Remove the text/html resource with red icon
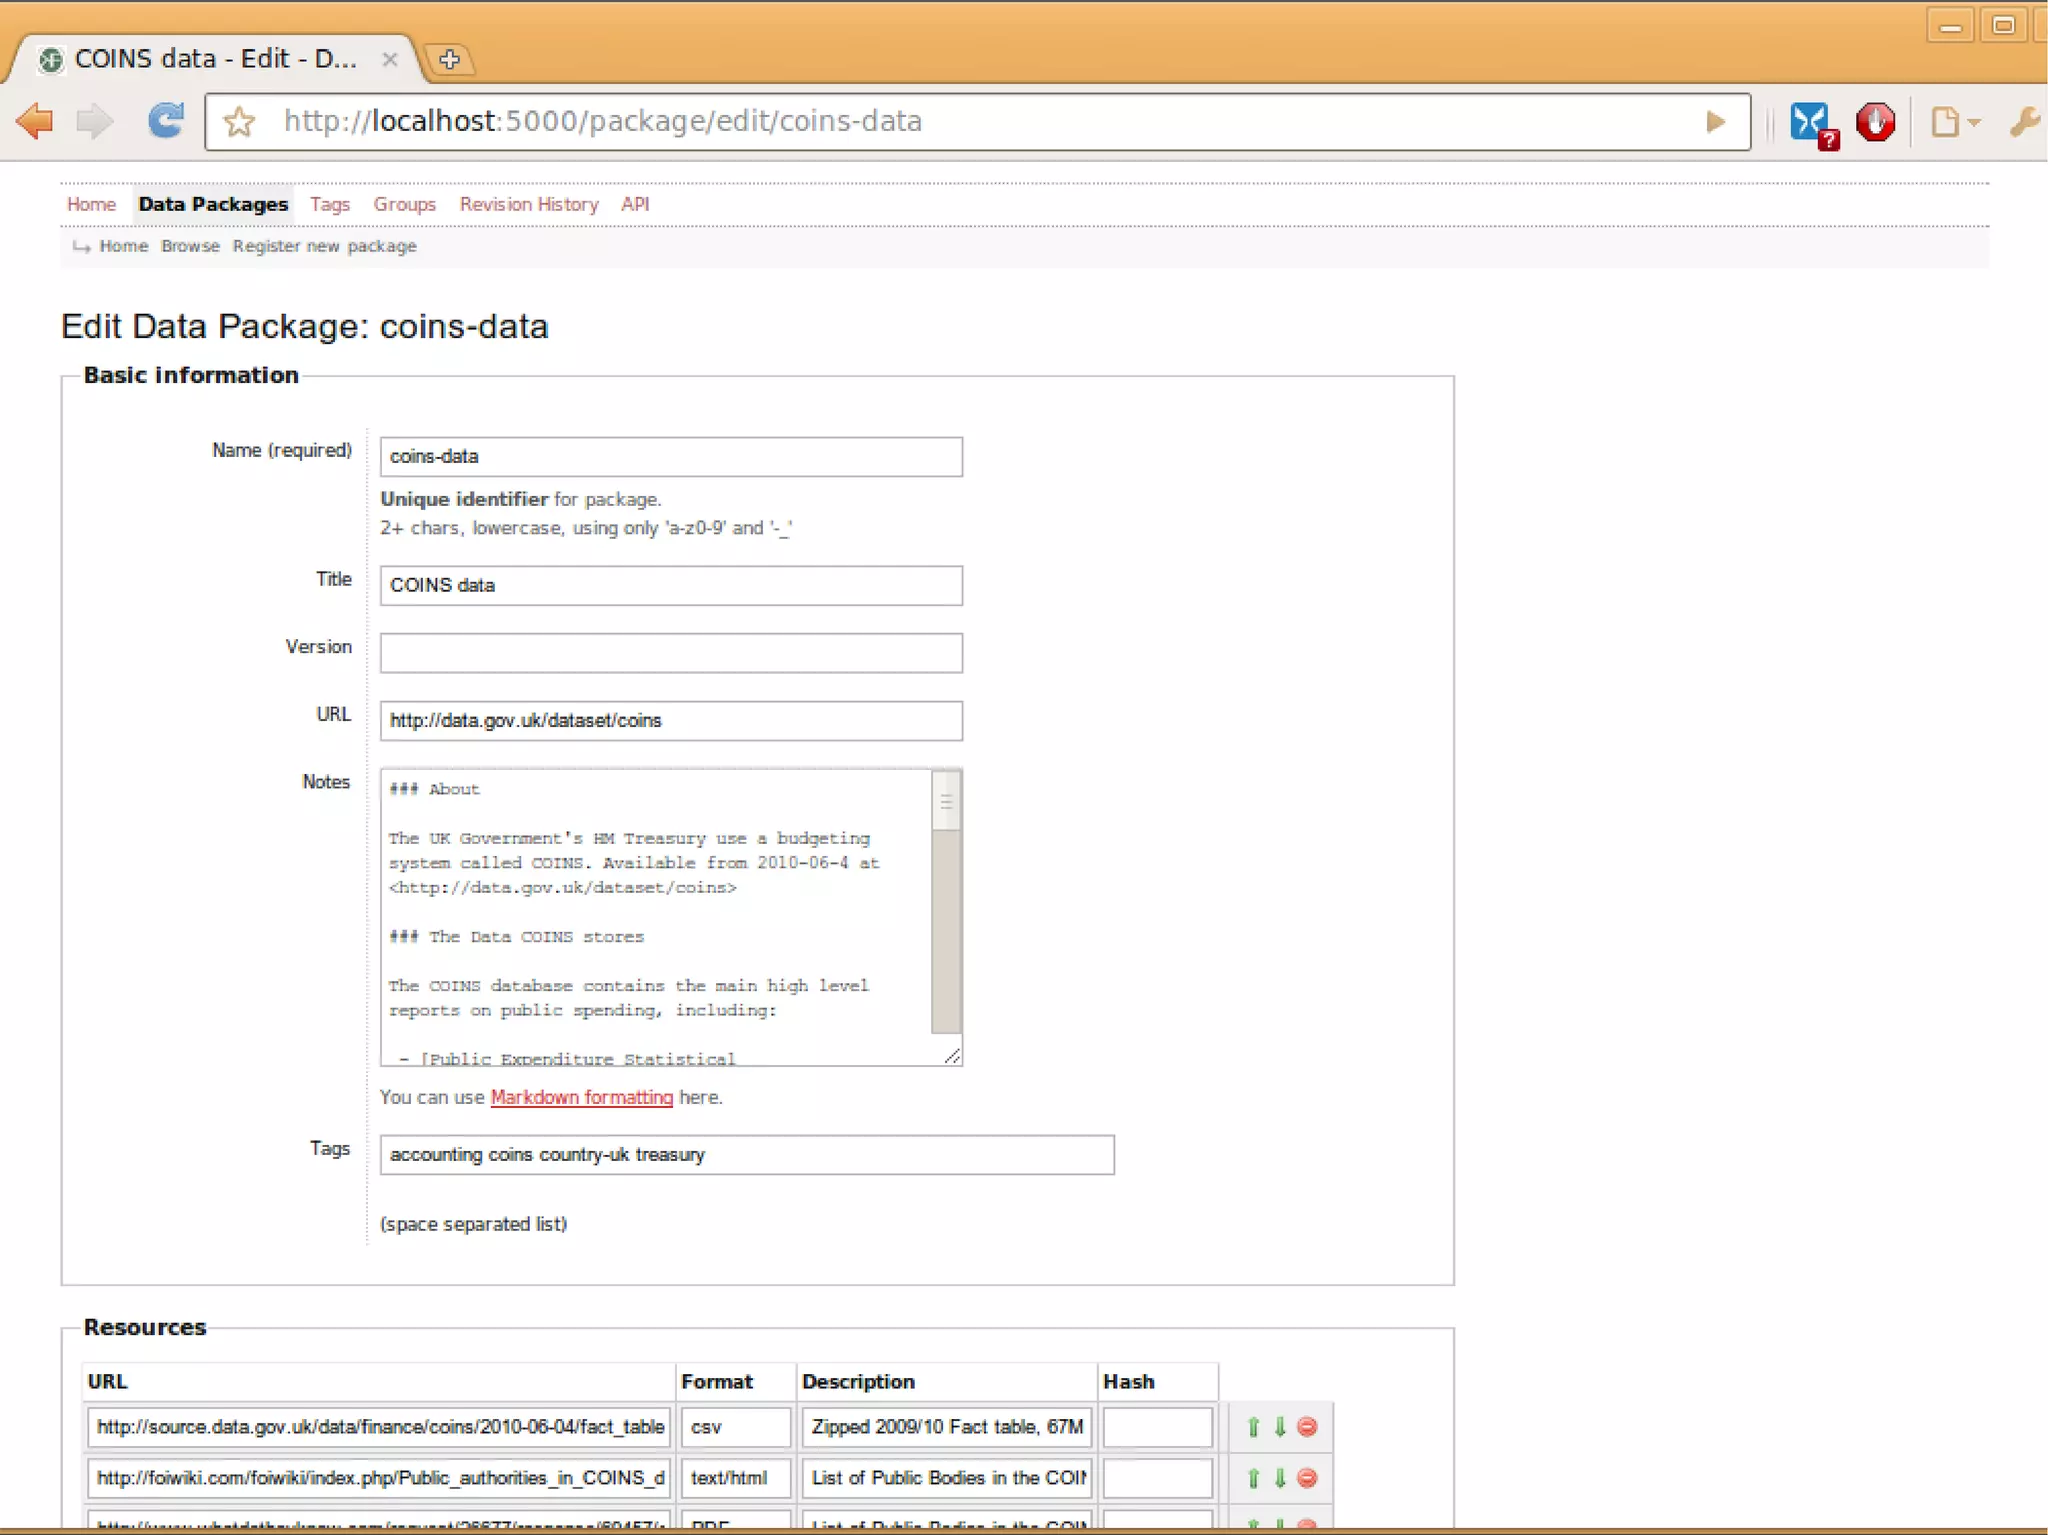 click(x=1307, y=1478)
